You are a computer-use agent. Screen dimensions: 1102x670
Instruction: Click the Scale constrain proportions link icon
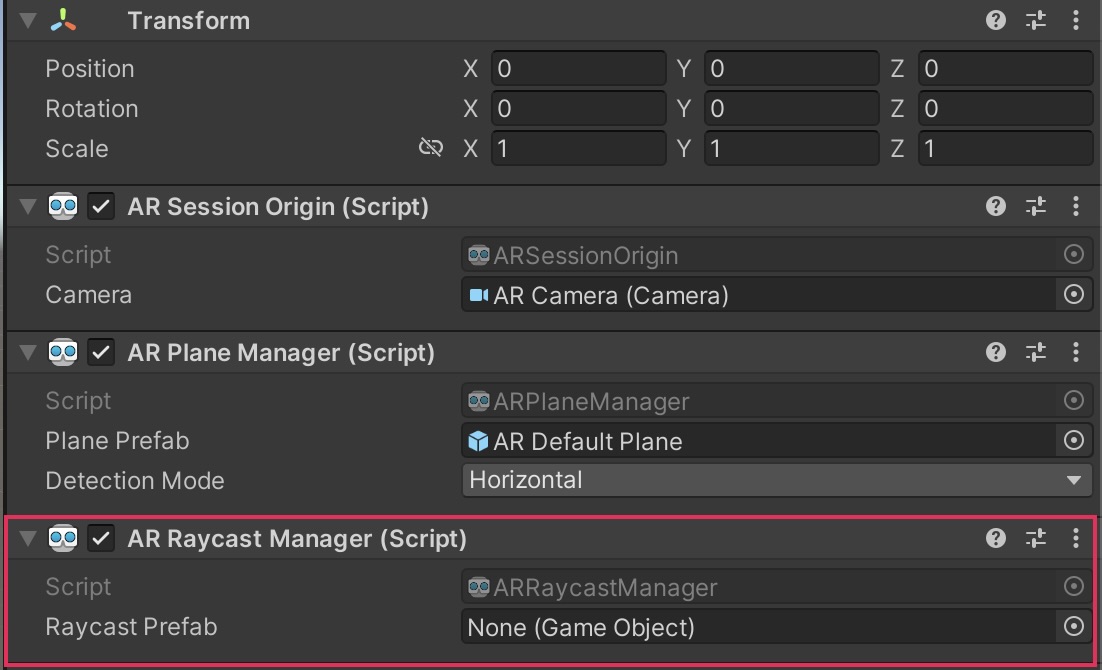[430, 148]
